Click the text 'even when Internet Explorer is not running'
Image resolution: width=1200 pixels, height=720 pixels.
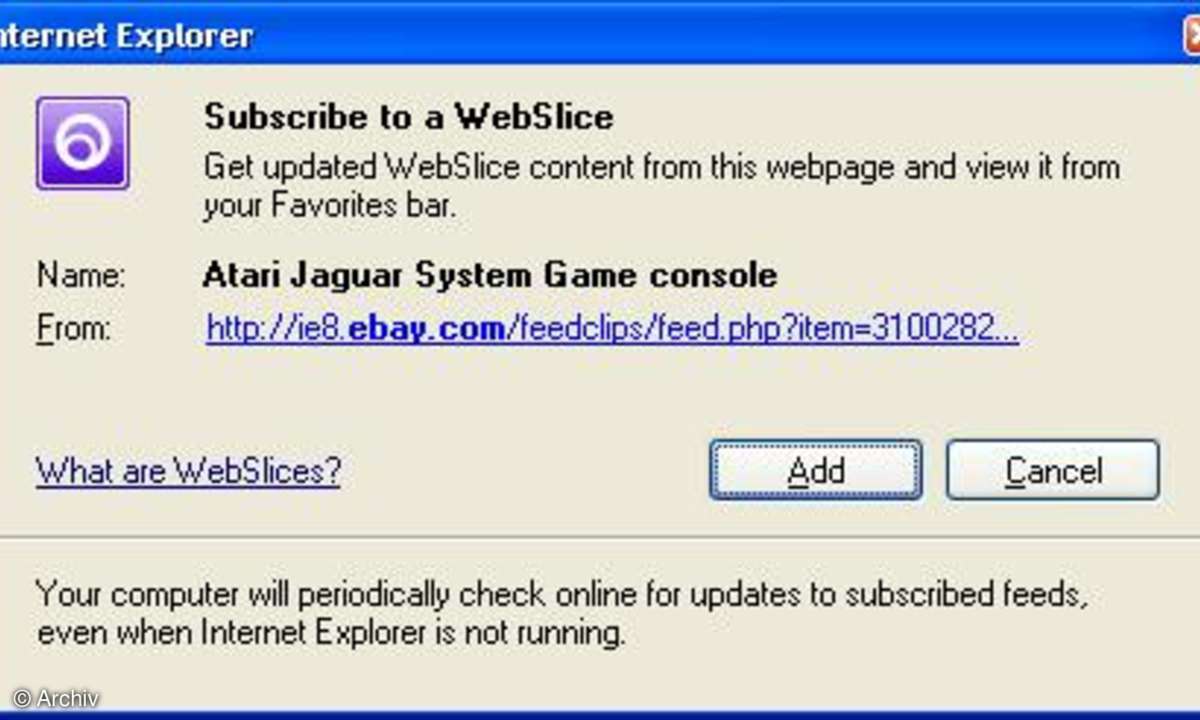329,633
